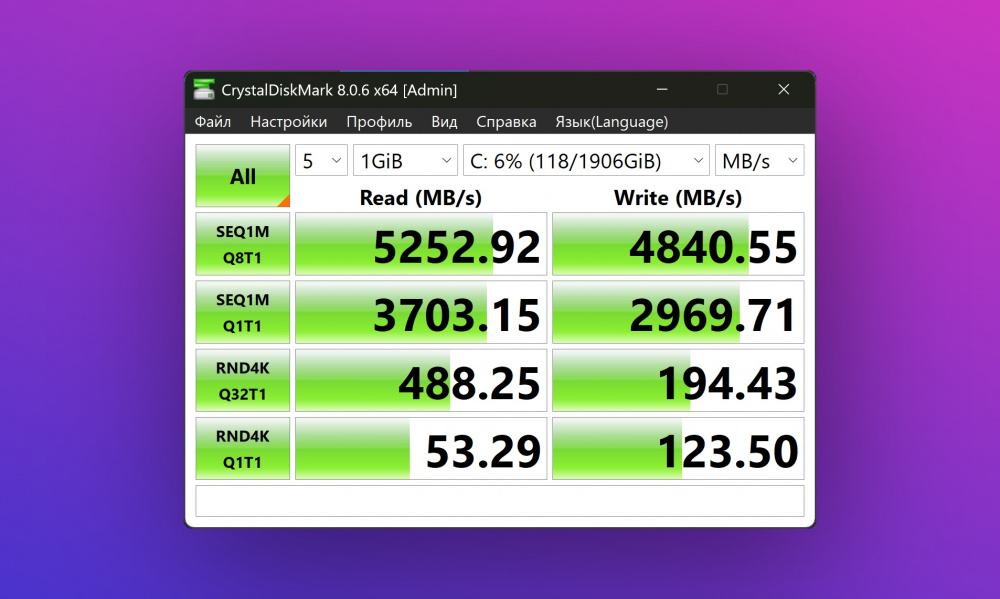Click the empty comment field at bottom
This screenshot has height=599, width=1000.
(499, 501)
